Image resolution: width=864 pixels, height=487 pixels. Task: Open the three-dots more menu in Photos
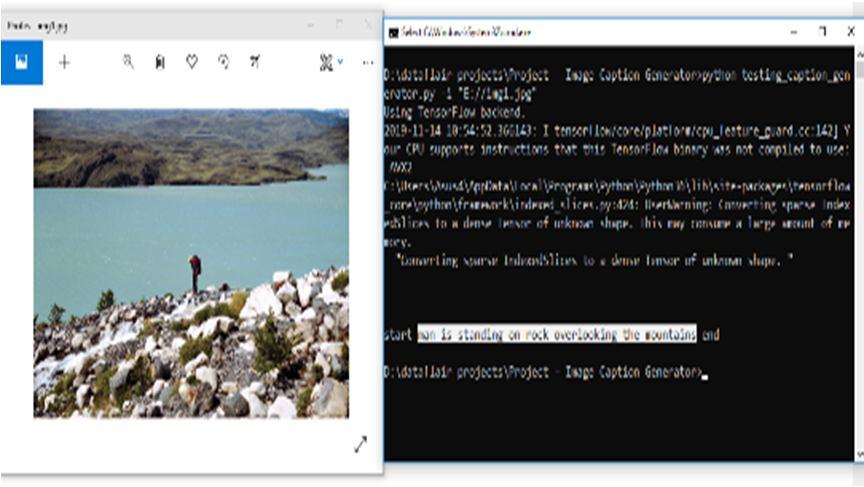click(368, 63)
